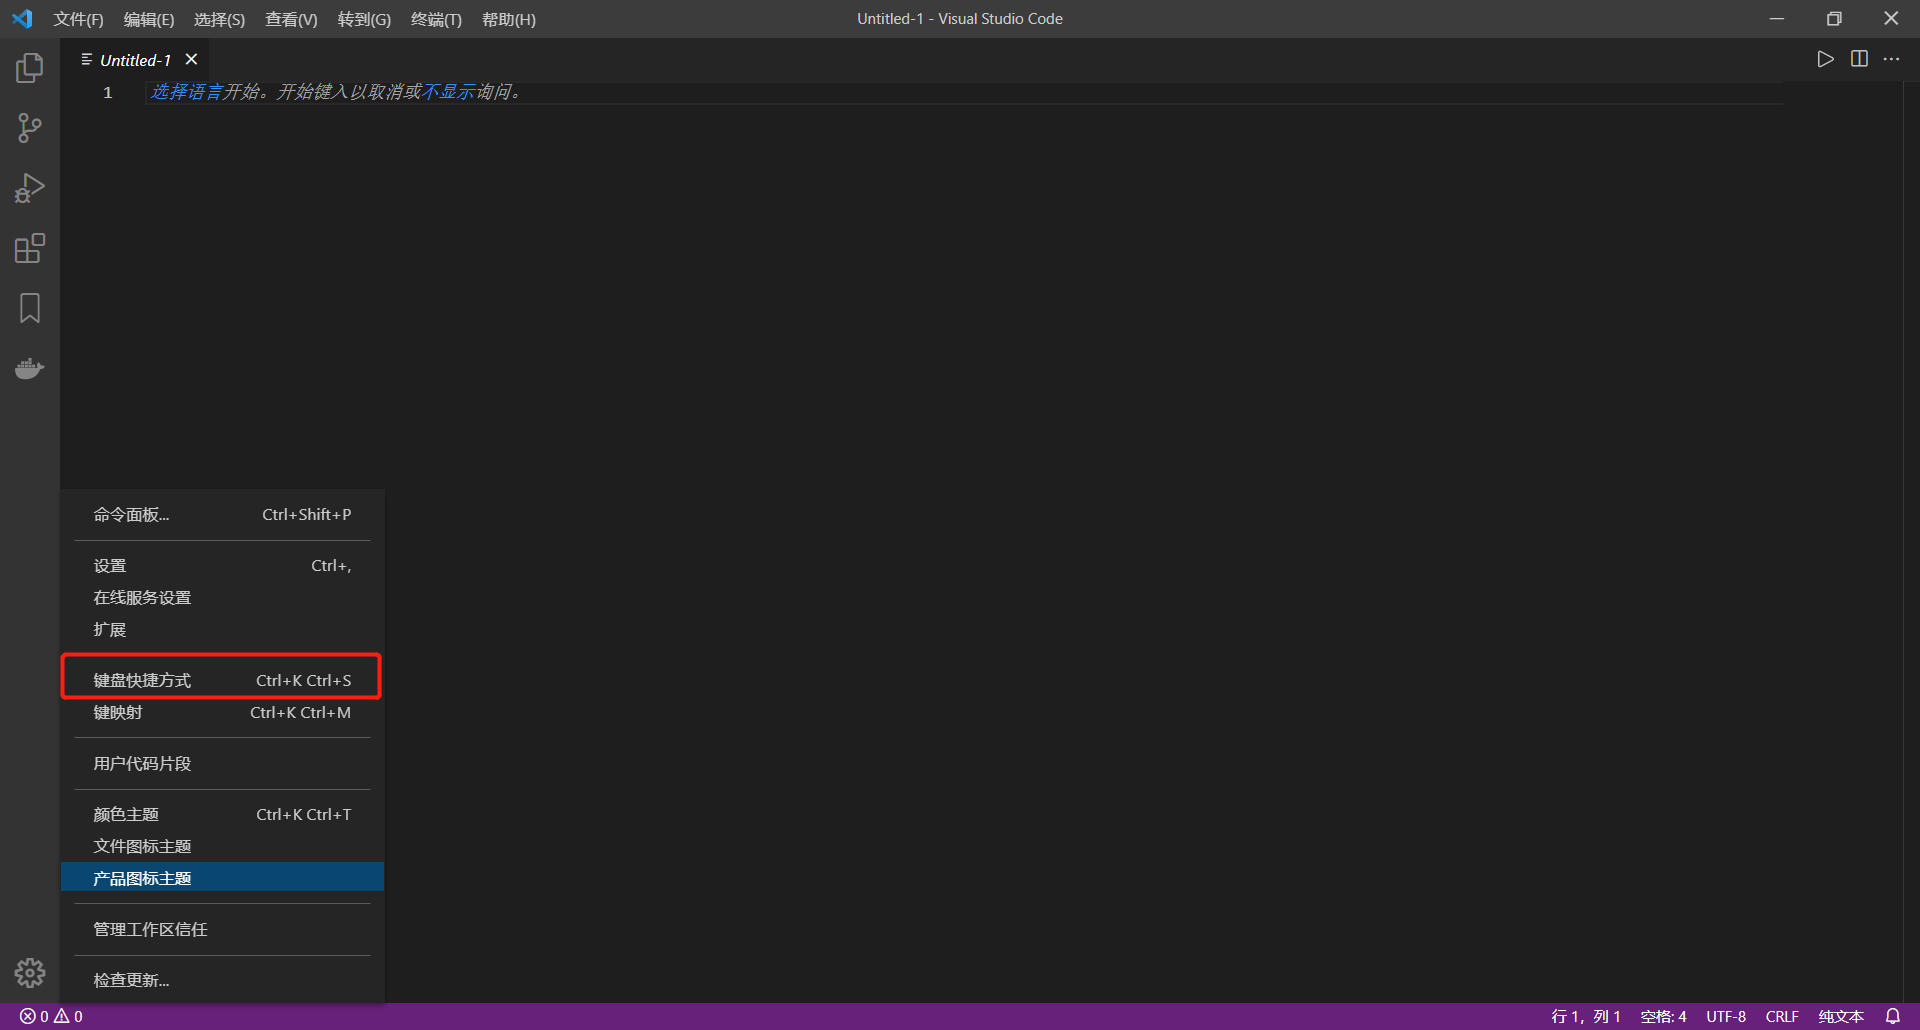Choose 文件图标主题 menu entry
The width and height of the screenshot is (1920, 1030).
(x=222, y=847)
